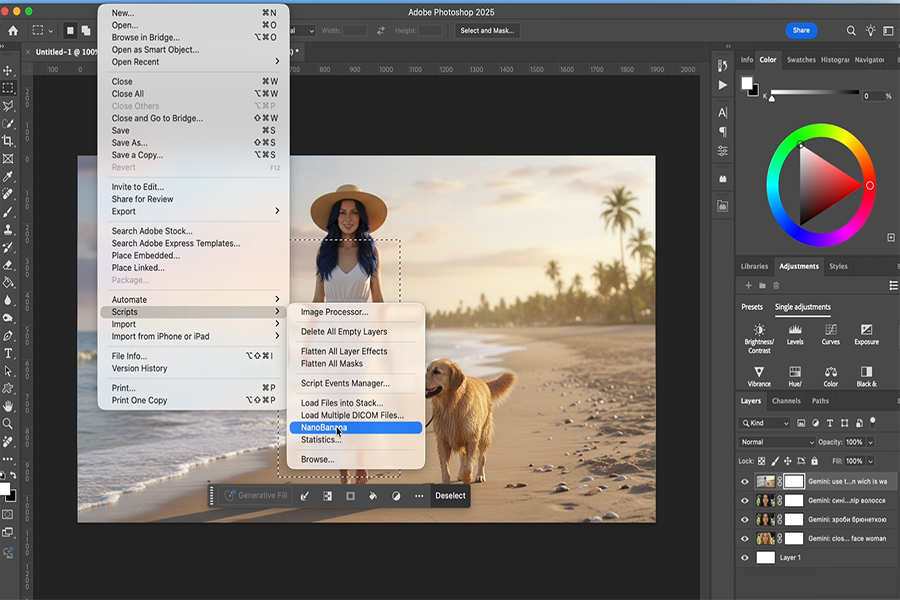This screenshot has height=600, width=900.
Task: Switch to the Swatches tab
Action: coord(801,60)
